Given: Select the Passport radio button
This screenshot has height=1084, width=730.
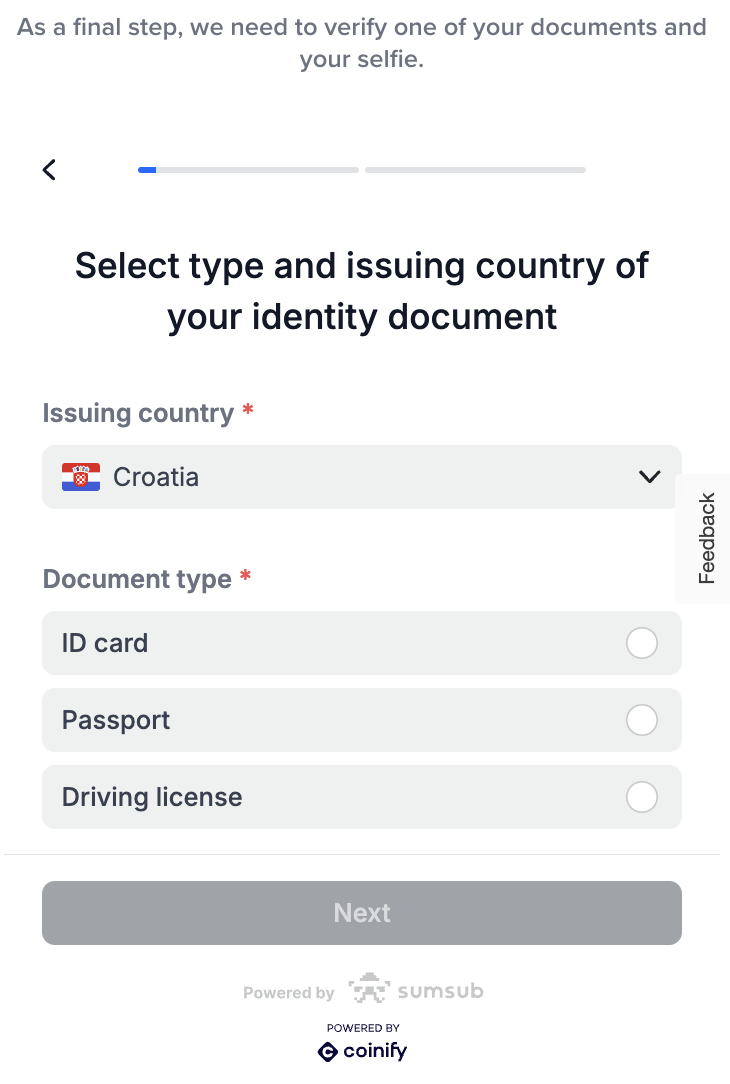Looking at the screenshot, I should coord(641,720).
